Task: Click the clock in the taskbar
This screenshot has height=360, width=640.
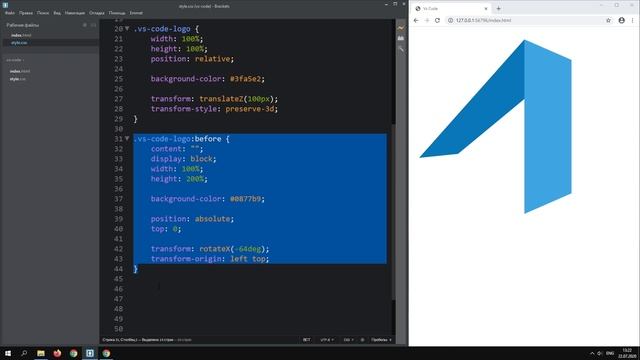Action: pos(627,353)
